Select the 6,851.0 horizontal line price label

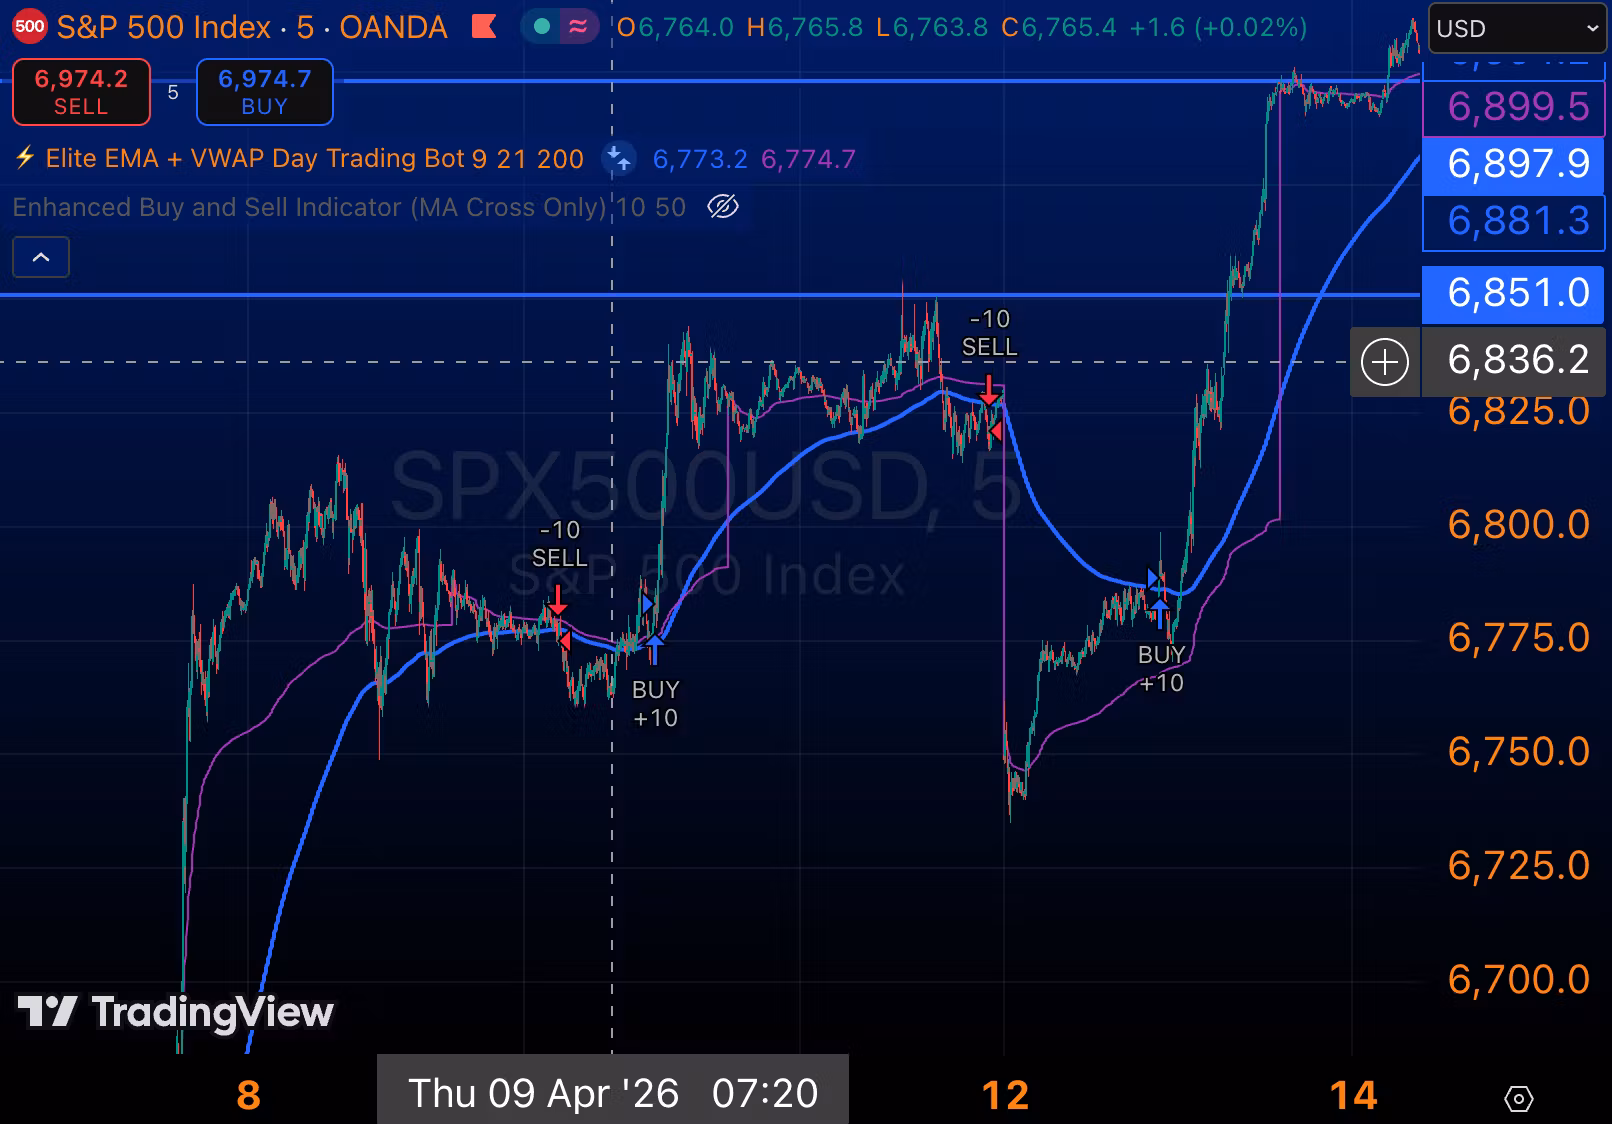1513,293
